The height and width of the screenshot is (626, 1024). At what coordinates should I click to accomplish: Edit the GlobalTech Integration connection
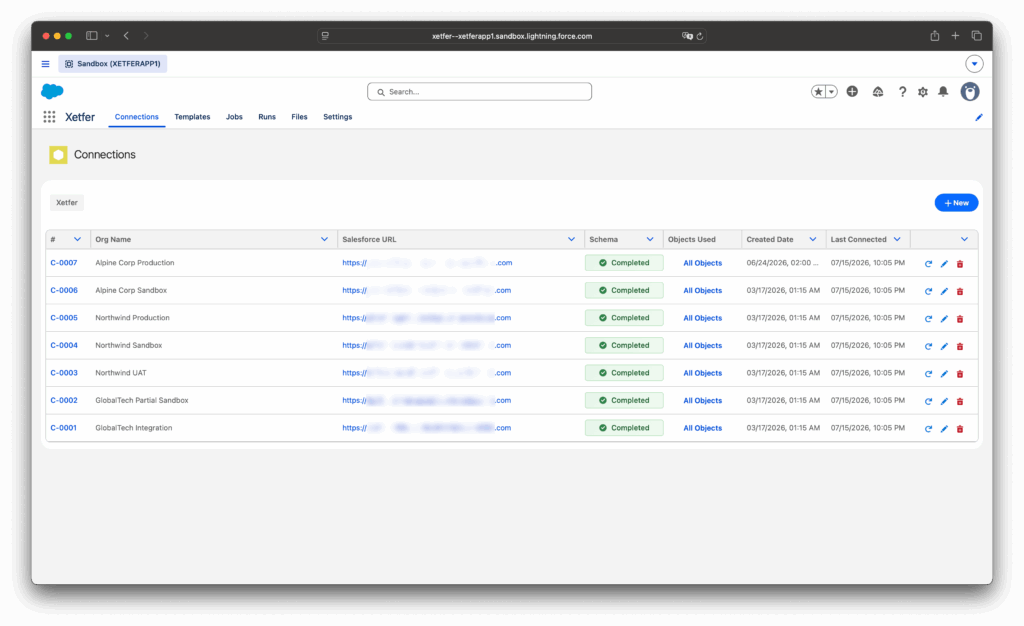click(x=944, y=428)
